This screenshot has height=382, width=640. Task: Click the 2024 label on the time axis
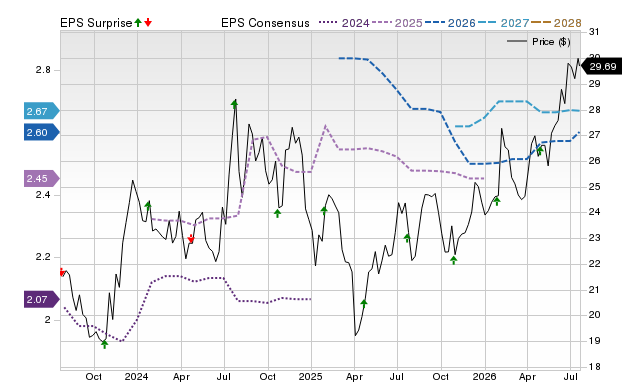coord(136,376)
